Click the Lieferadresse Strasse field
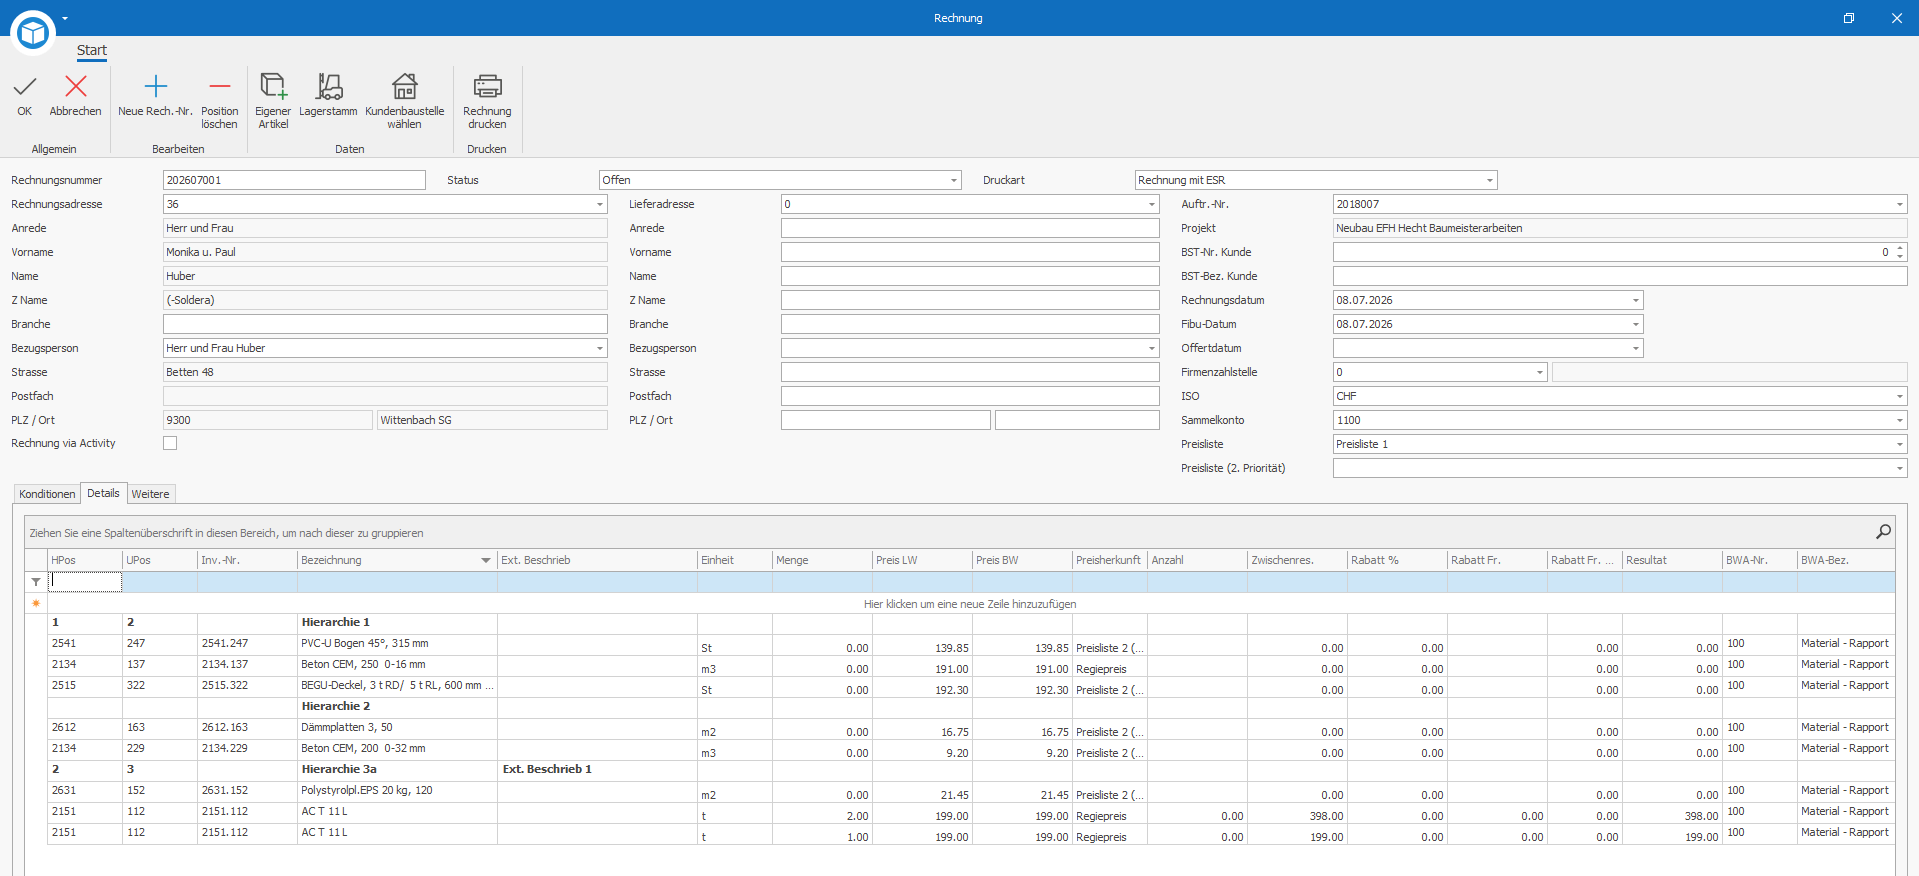The image size is (1919, 876). tap(970, 372)
